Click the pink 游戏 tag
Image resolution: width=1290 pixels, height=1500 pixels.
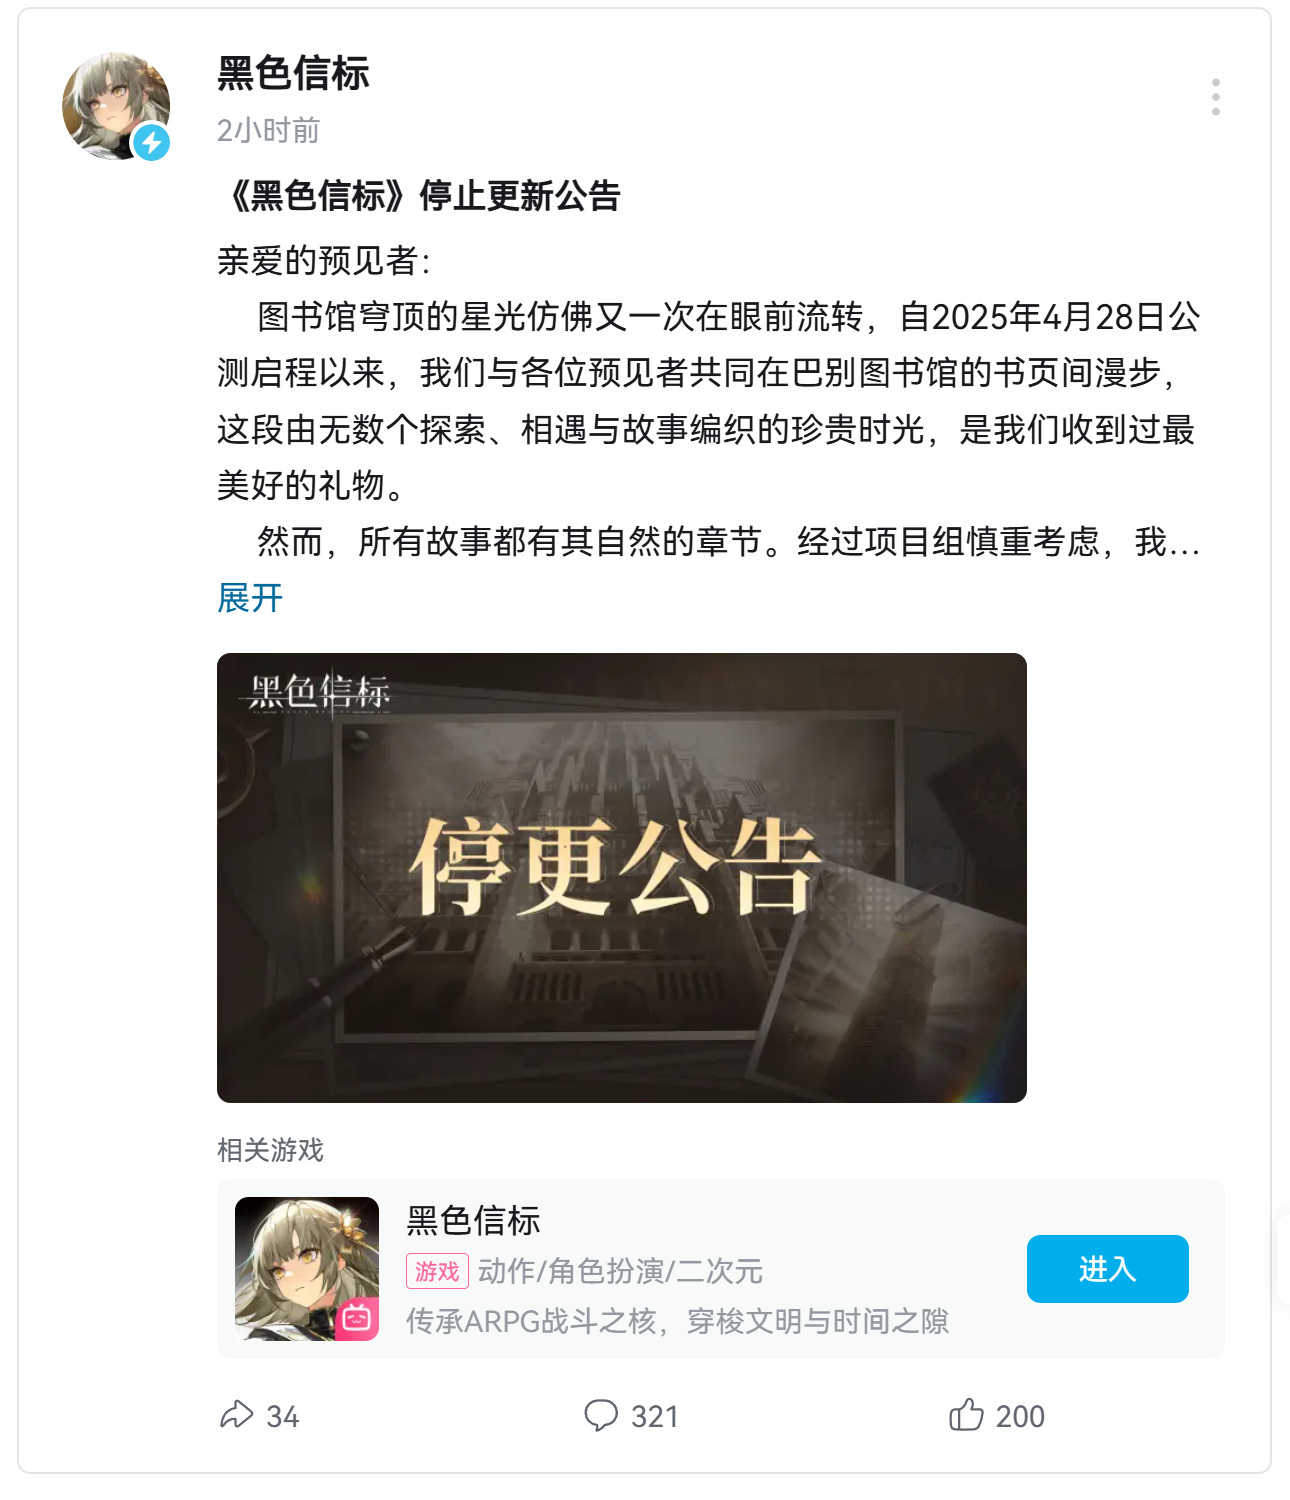click(437, 1271)
